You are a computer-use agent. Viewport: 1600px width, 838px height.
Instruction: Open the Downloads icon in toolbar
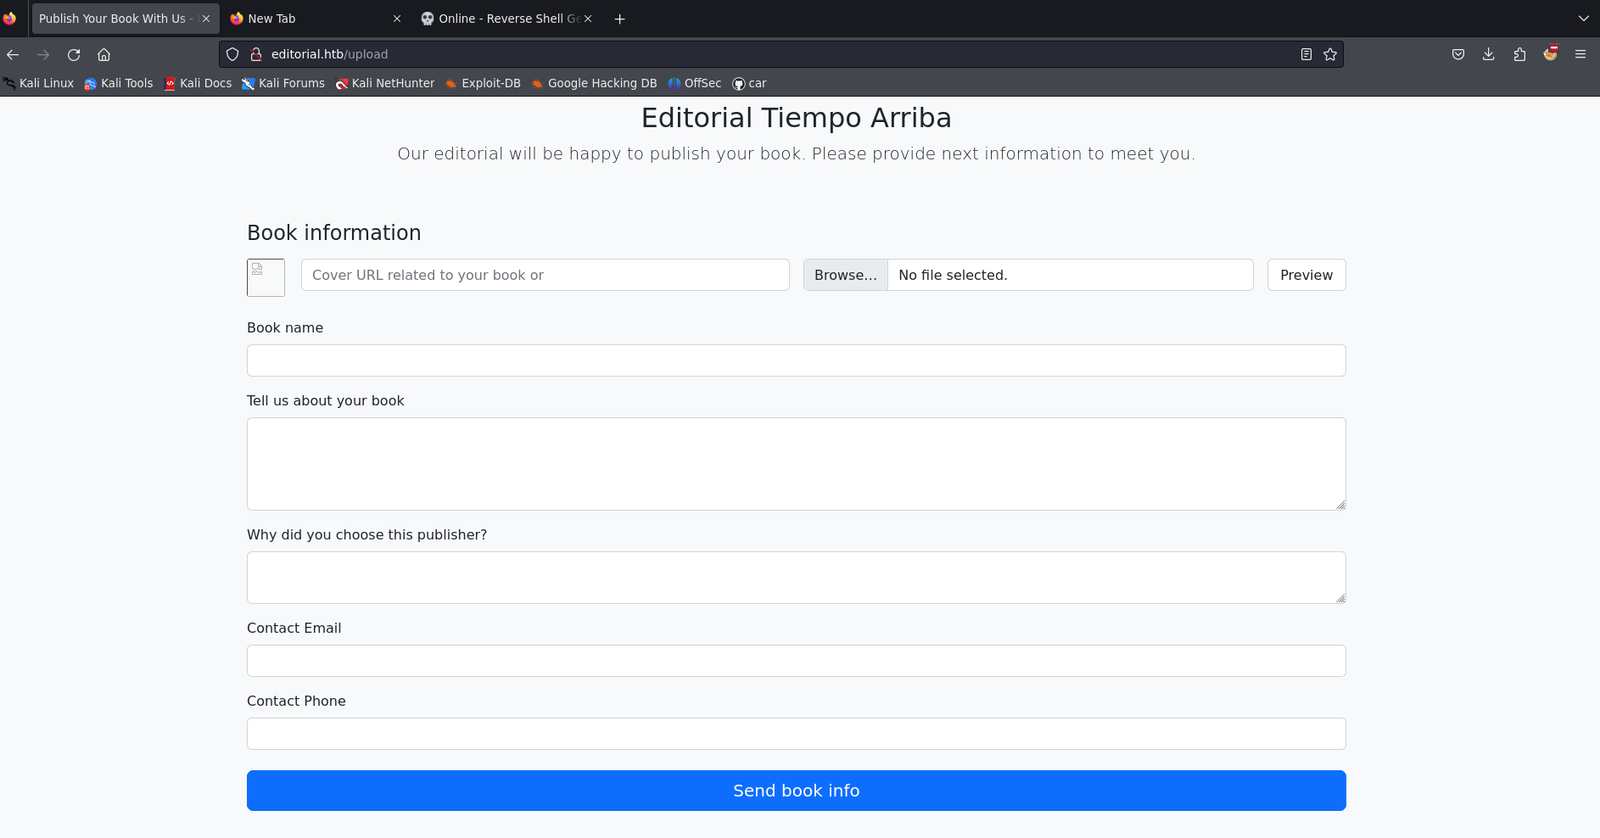tap(1488, 55)
